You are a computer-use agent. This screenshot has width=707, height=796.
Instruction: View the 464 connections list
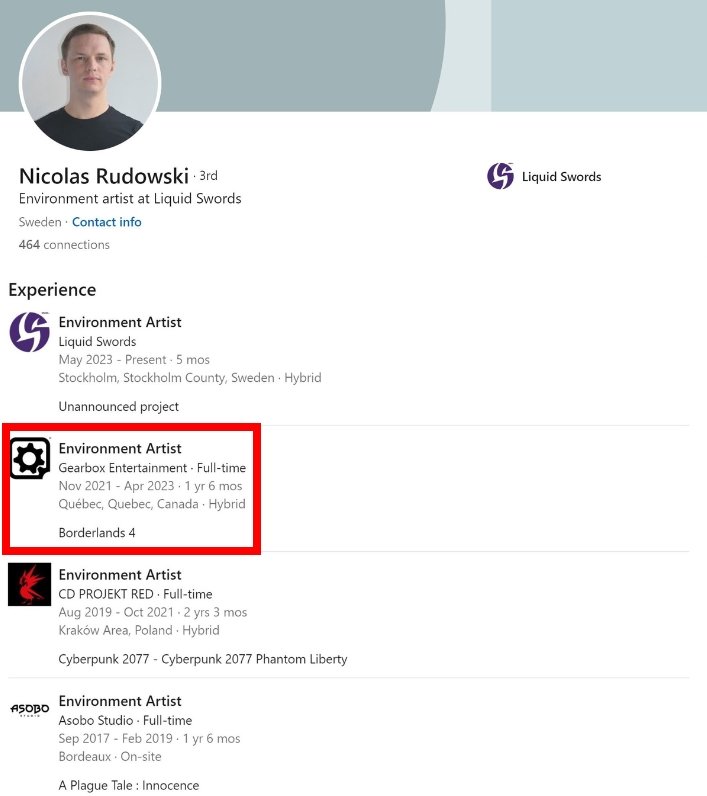click(64, 245)
